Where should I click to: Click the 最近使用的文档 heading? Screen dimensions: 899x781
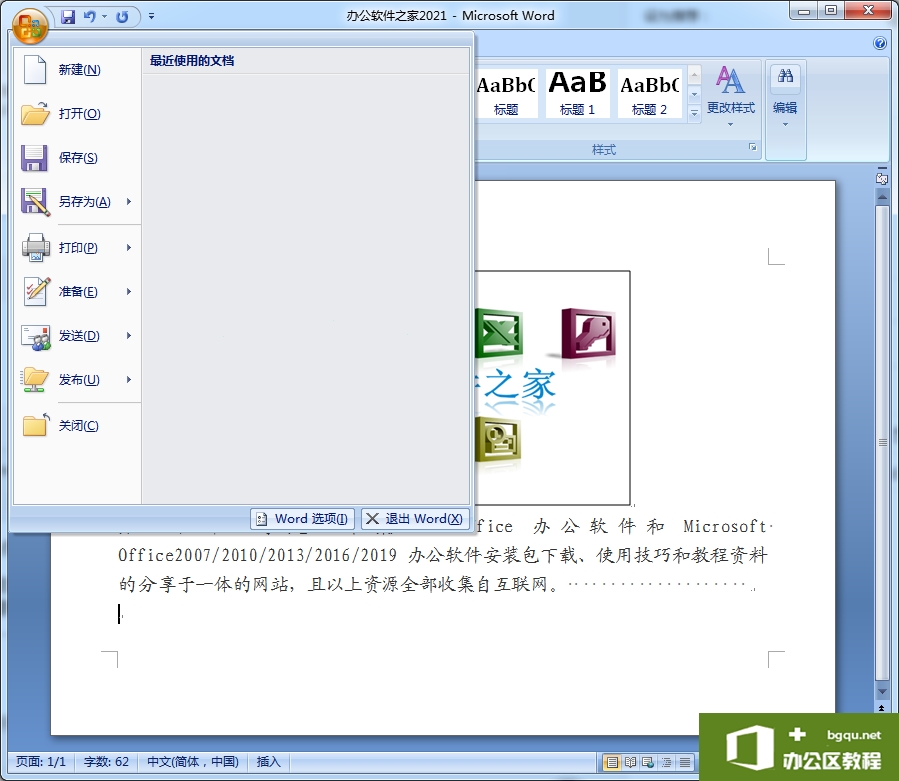pyautogui.click(x=192, y=61)
